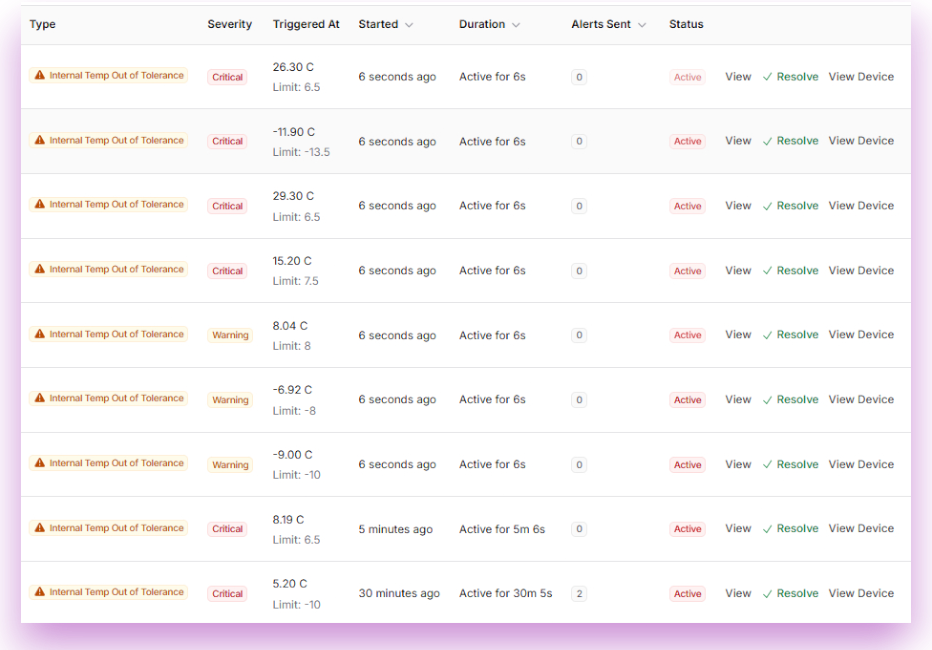Click the Alerts Sent badge showing 2
The image size is (932, 650).
coord(579,594)
